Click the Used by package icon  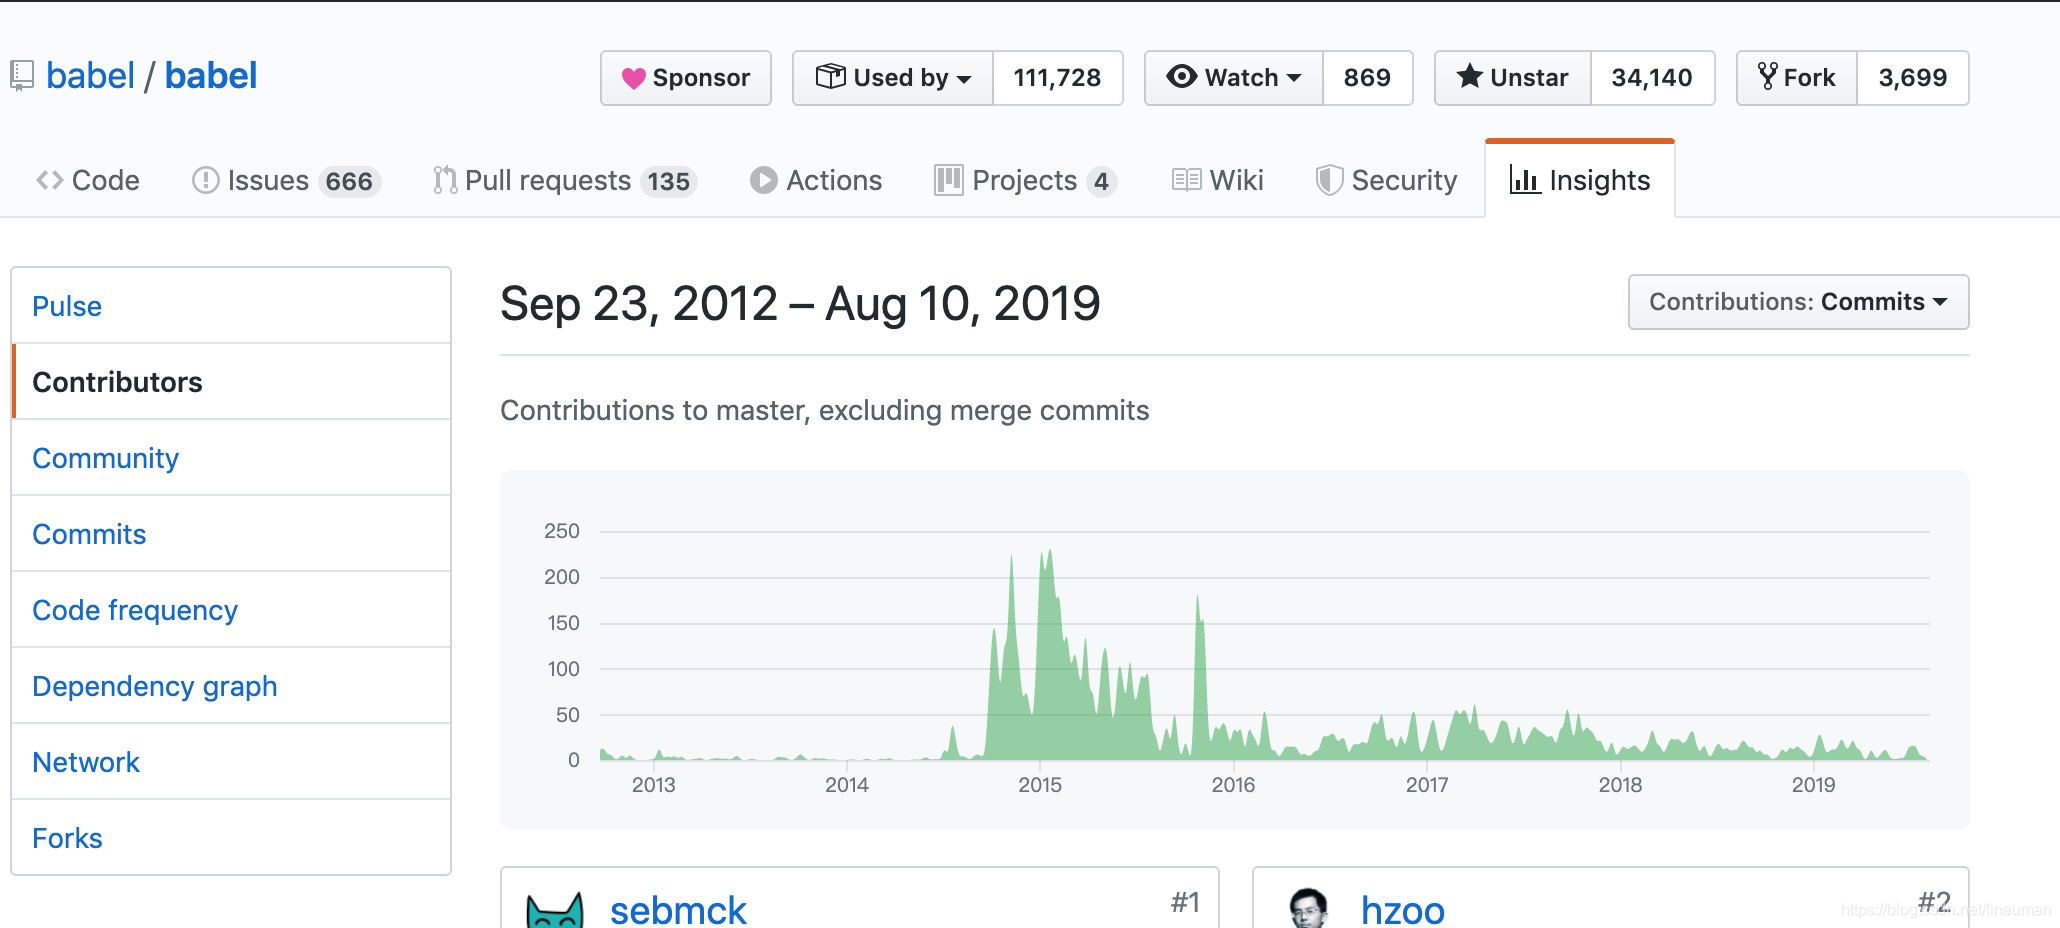(x=830, y=76)
